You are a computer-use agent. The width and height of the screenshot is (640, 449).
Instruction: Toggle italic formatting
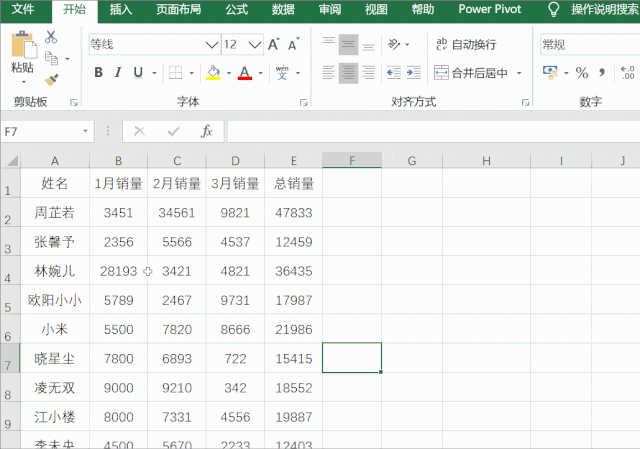118,73
